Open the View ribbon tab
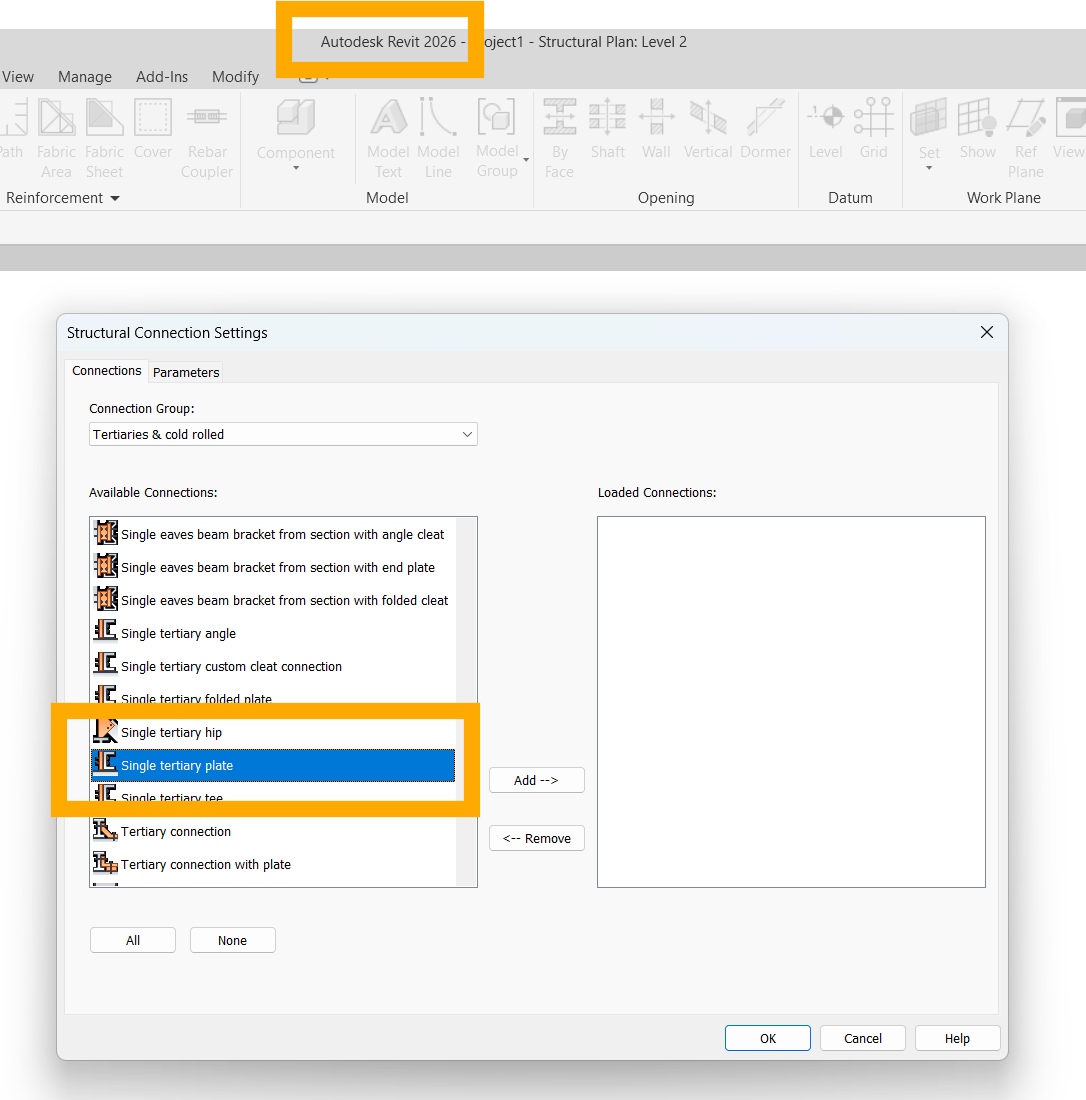This screenshot has width=1086, height=1100. tap(18, 76)
